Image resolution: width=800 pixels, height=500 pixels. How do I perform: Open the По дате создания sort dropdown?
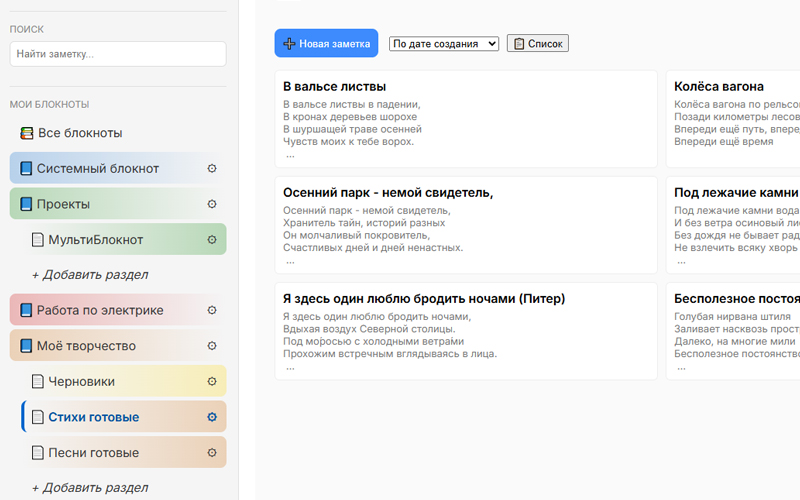444,44
